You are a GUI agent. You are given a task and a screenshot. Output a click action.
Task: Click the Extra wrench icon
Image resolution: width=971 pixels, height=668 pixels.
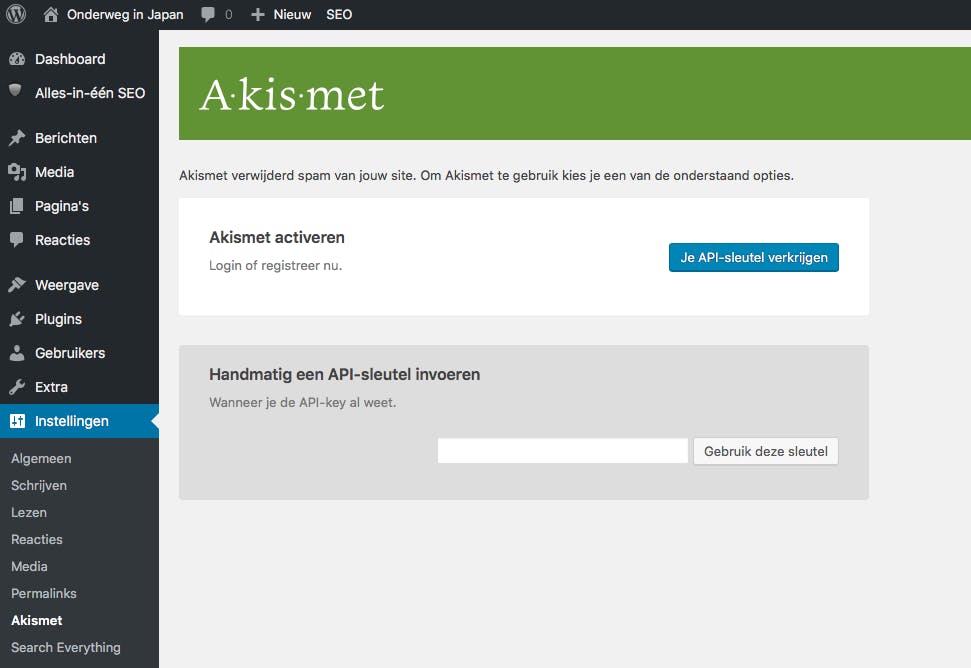click(x=17, y=387)
